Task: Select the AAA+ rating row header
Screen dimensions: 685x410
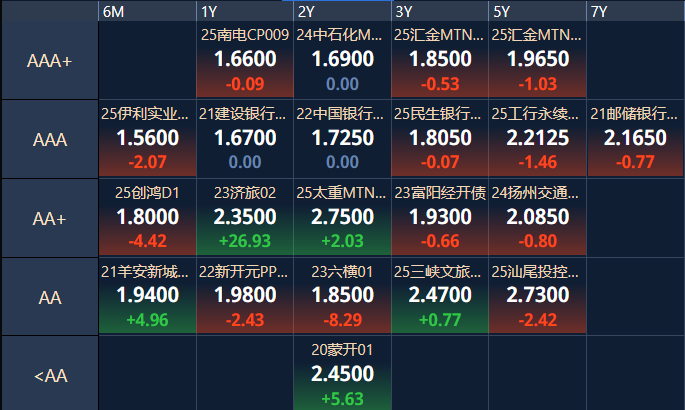Action: click(x=49, y=61)
